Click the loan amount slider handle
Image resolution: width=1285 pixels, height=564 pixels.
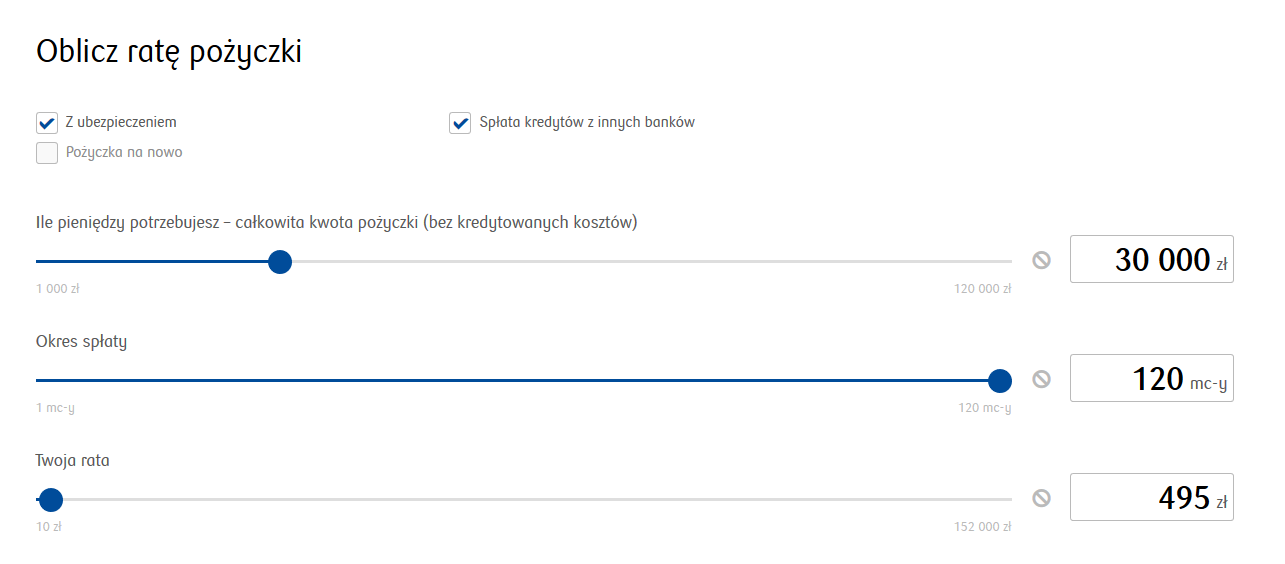pyautogui.click(x=280, y=262)
